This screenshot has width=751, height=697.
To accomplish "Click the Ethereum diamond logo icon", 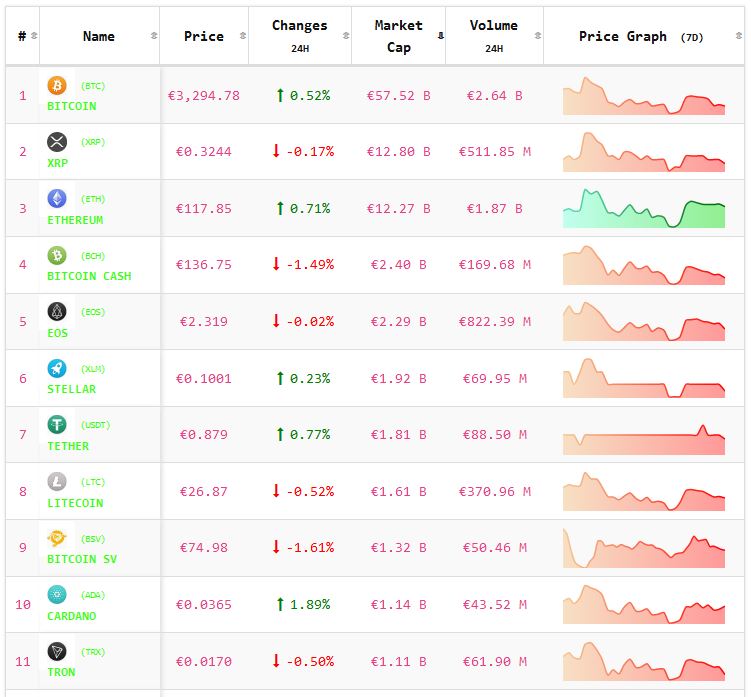I will tap(57, 199).
